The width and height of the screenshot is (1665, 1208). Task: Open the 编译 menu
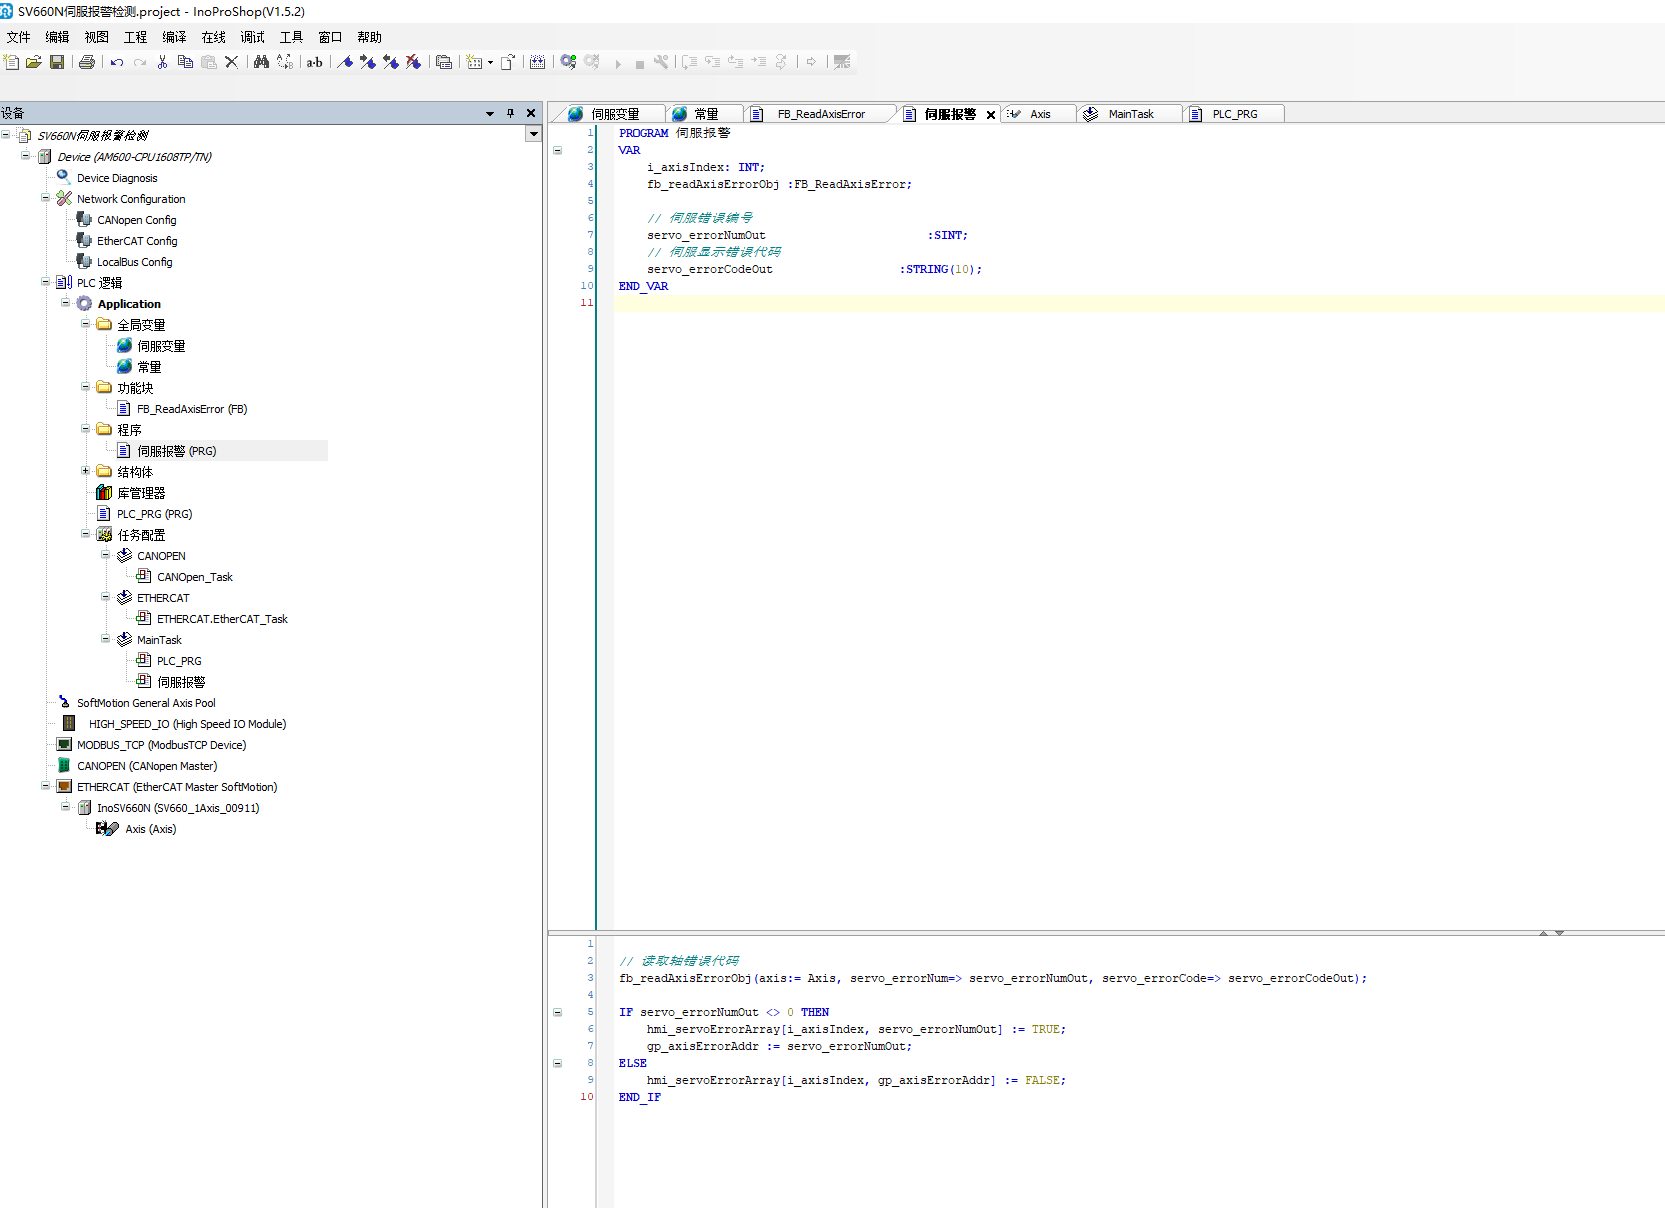coord(174,37)
